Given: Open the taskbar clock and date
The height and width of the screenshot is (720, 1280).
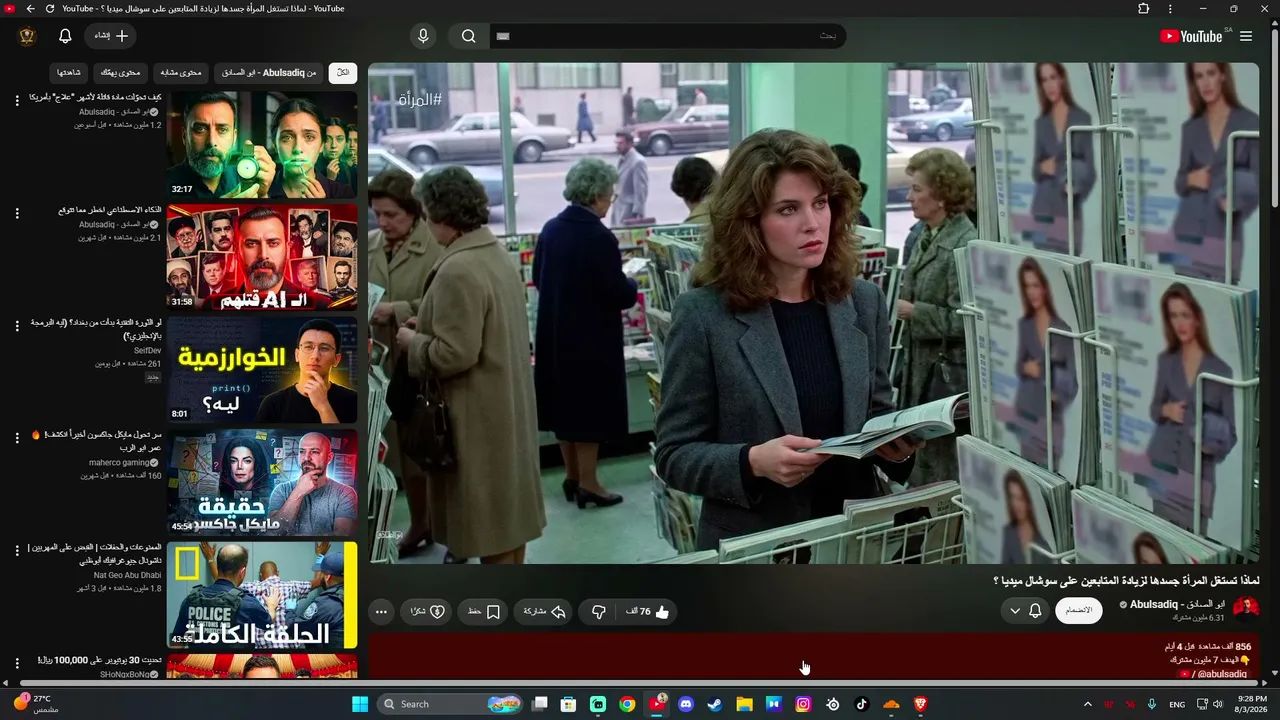Looking at the screenshot, I should pos(1253,704).
